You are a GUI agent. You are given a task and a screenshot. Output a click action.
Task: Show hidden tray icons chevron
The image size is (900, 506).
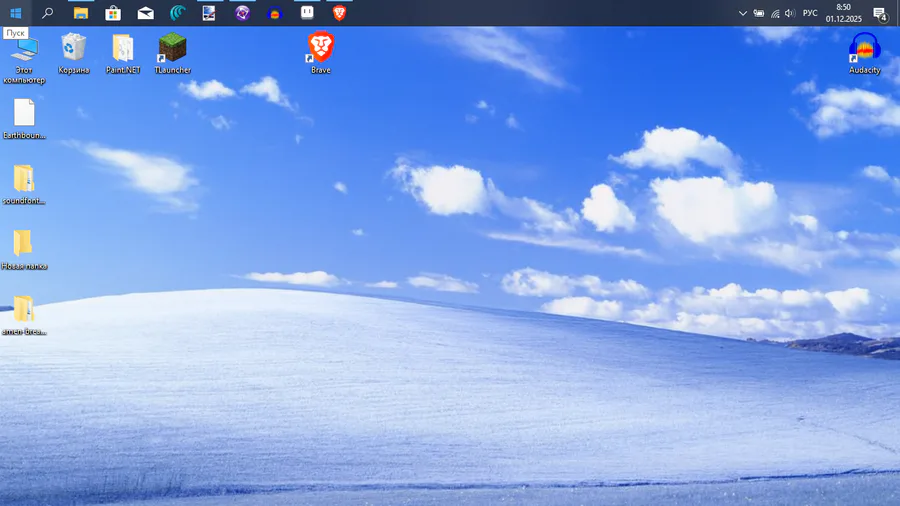(x=742, y=13)
